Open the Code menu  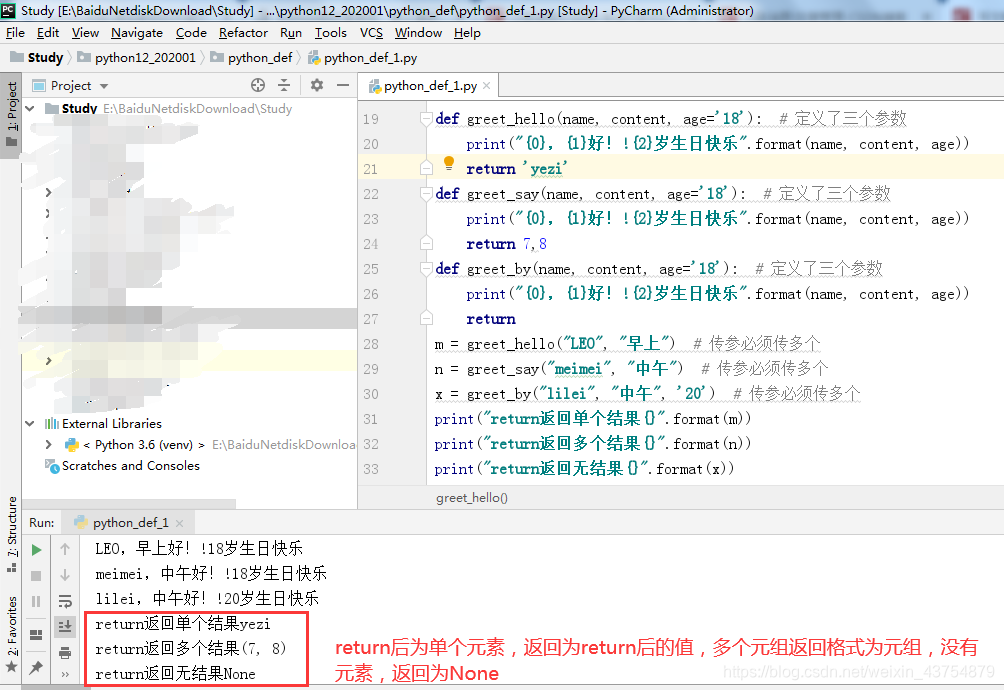(191, 33)
